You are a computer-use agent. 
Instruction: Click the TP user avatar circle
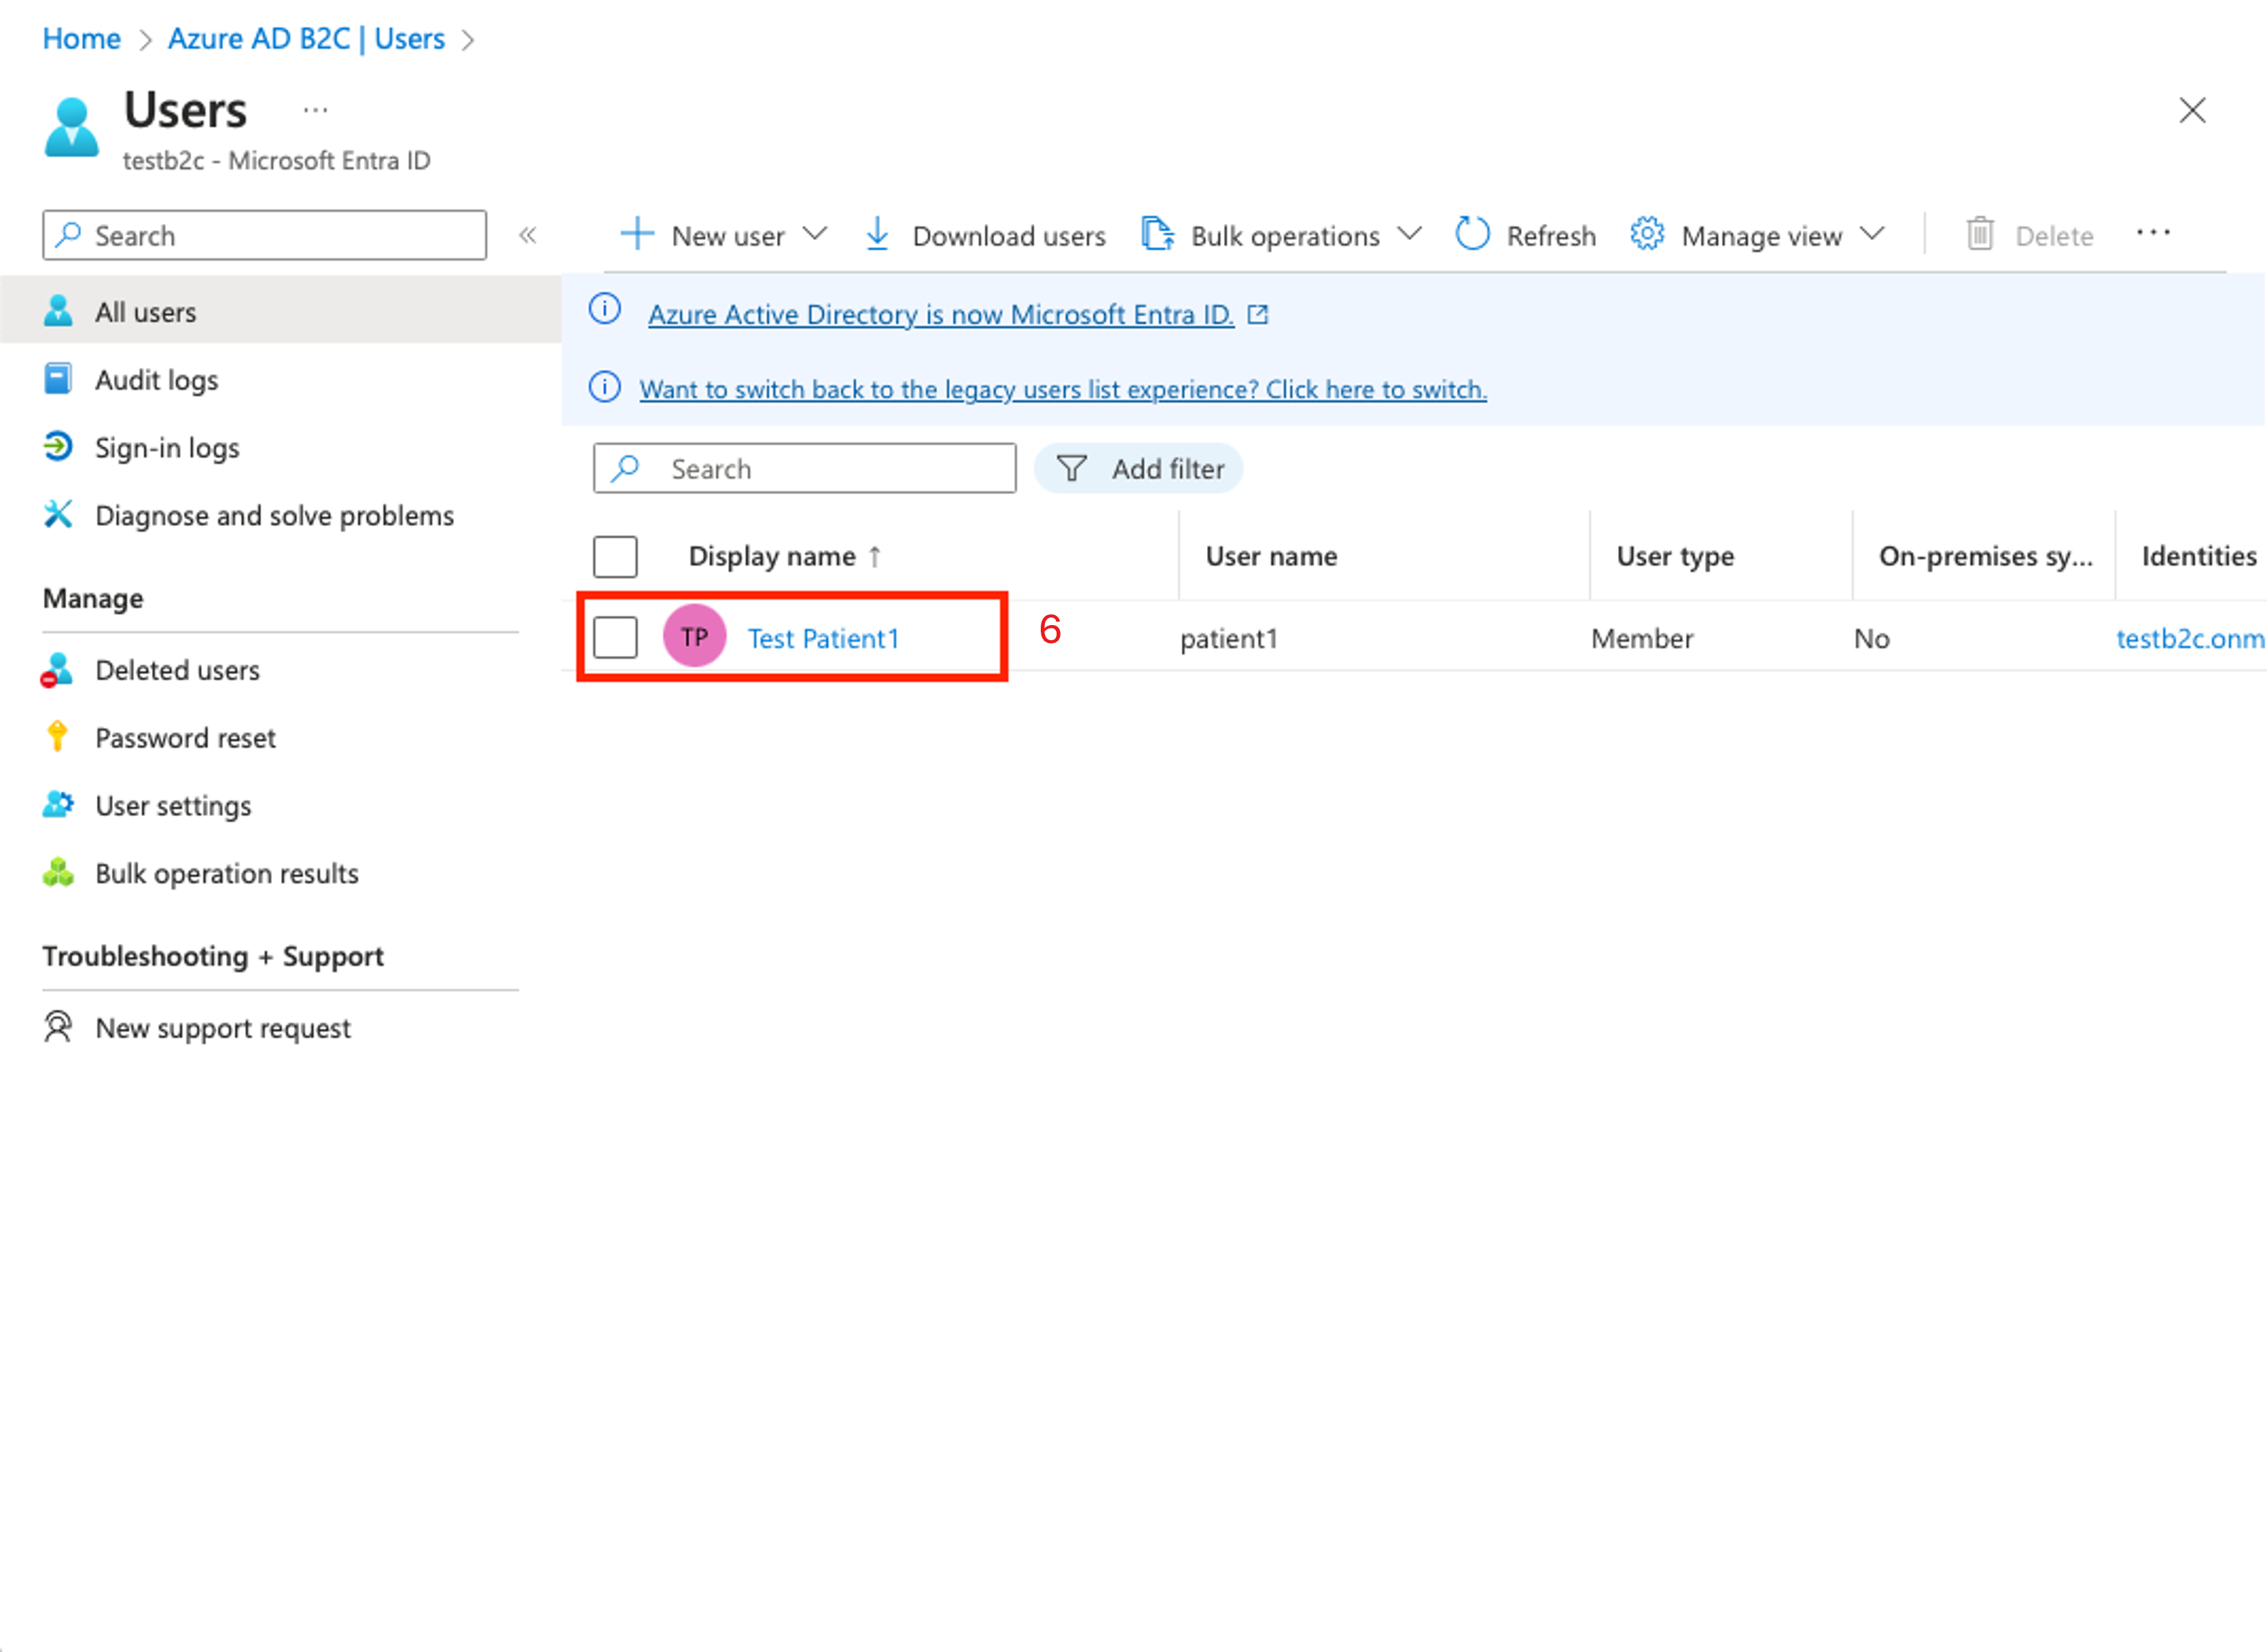(694, 637)
